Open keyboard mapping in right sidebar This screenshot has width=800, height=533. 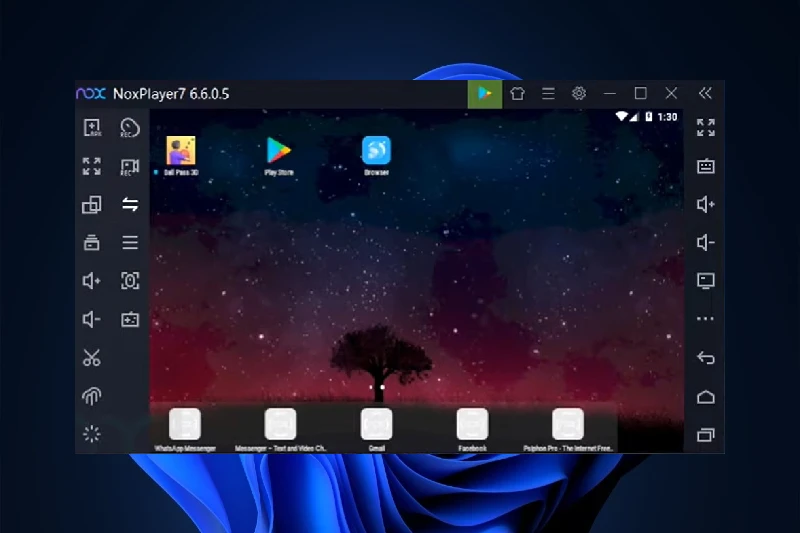coord(706,167)
